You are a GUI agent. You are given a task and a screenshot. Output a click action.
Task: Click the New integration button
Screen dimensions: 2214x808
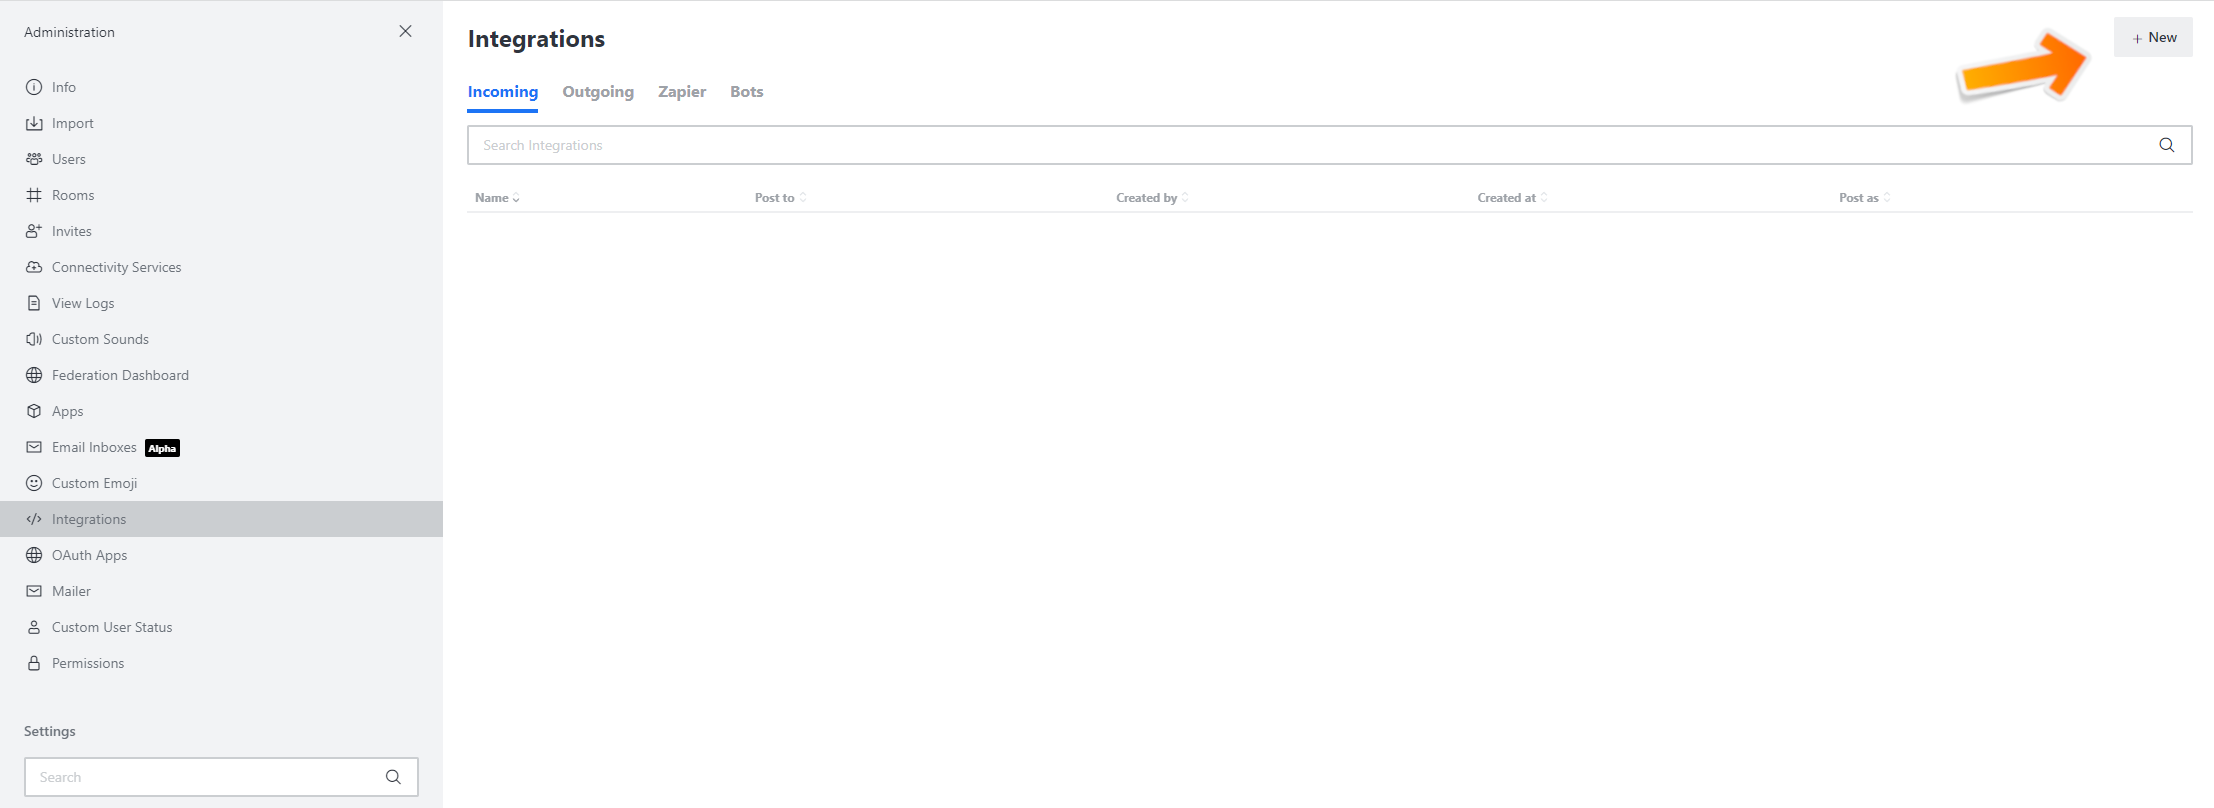(x=2153, y=37)
